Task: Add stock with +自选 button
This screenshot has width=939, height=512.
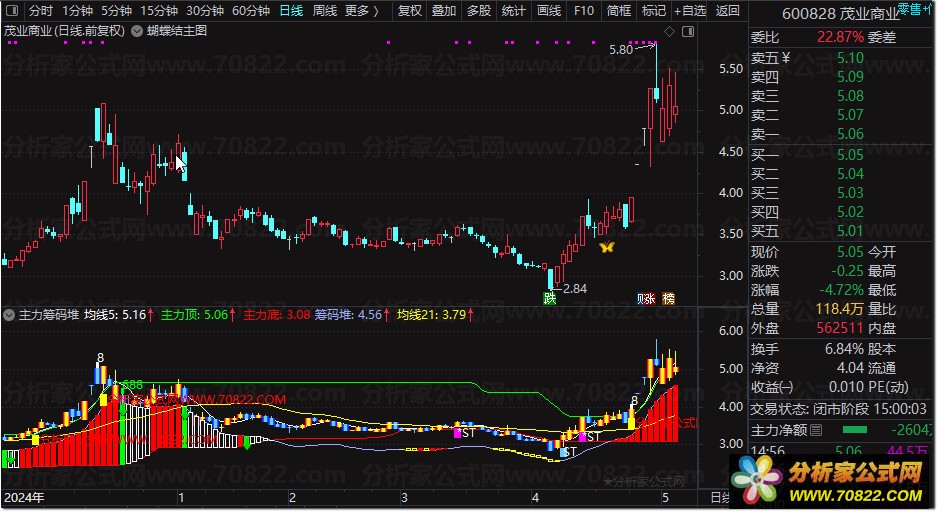Action: tap(690, 11)
